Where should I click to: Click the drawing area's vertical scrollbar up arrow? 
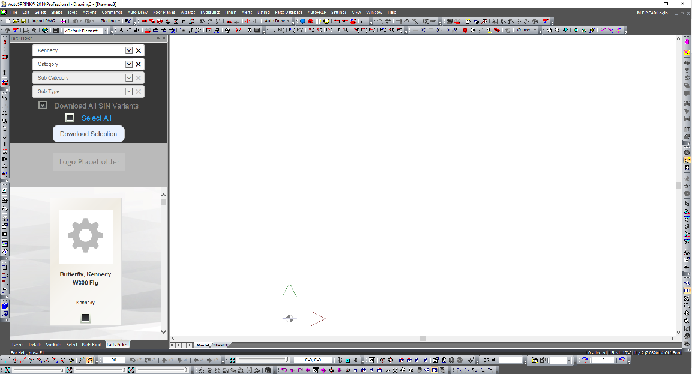tap(679, 39)
